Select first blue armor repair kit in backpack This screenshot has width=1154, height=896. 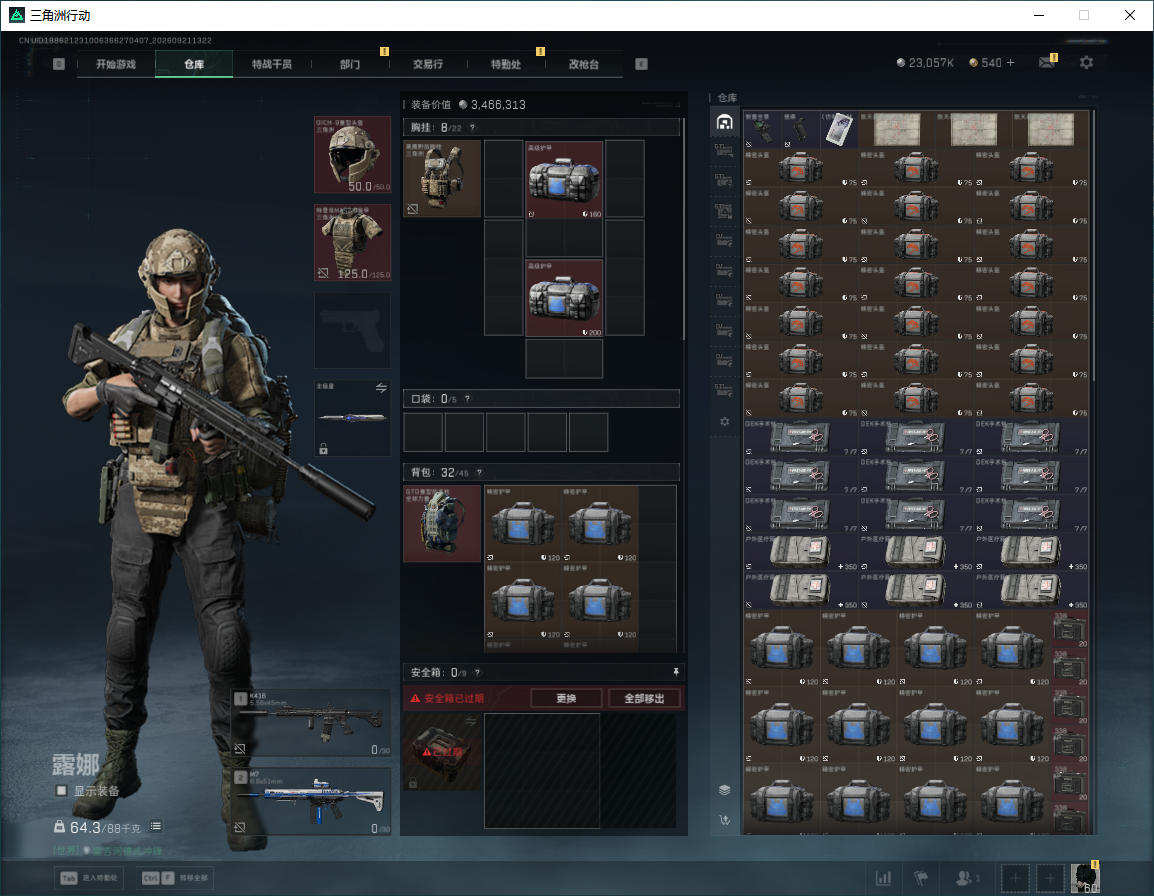pos(523,523)
